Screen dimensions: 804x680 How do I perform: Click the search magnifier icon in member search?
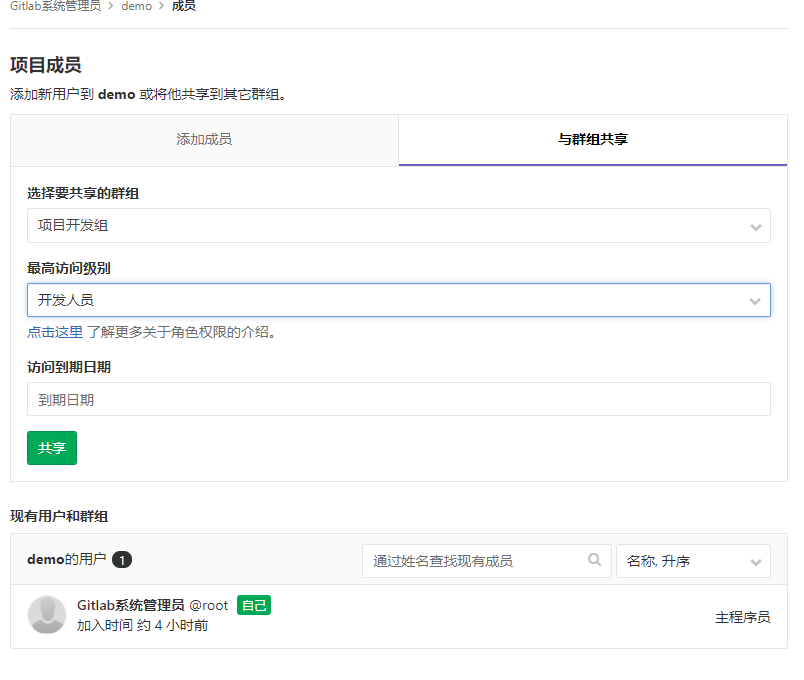coord(594,561)
